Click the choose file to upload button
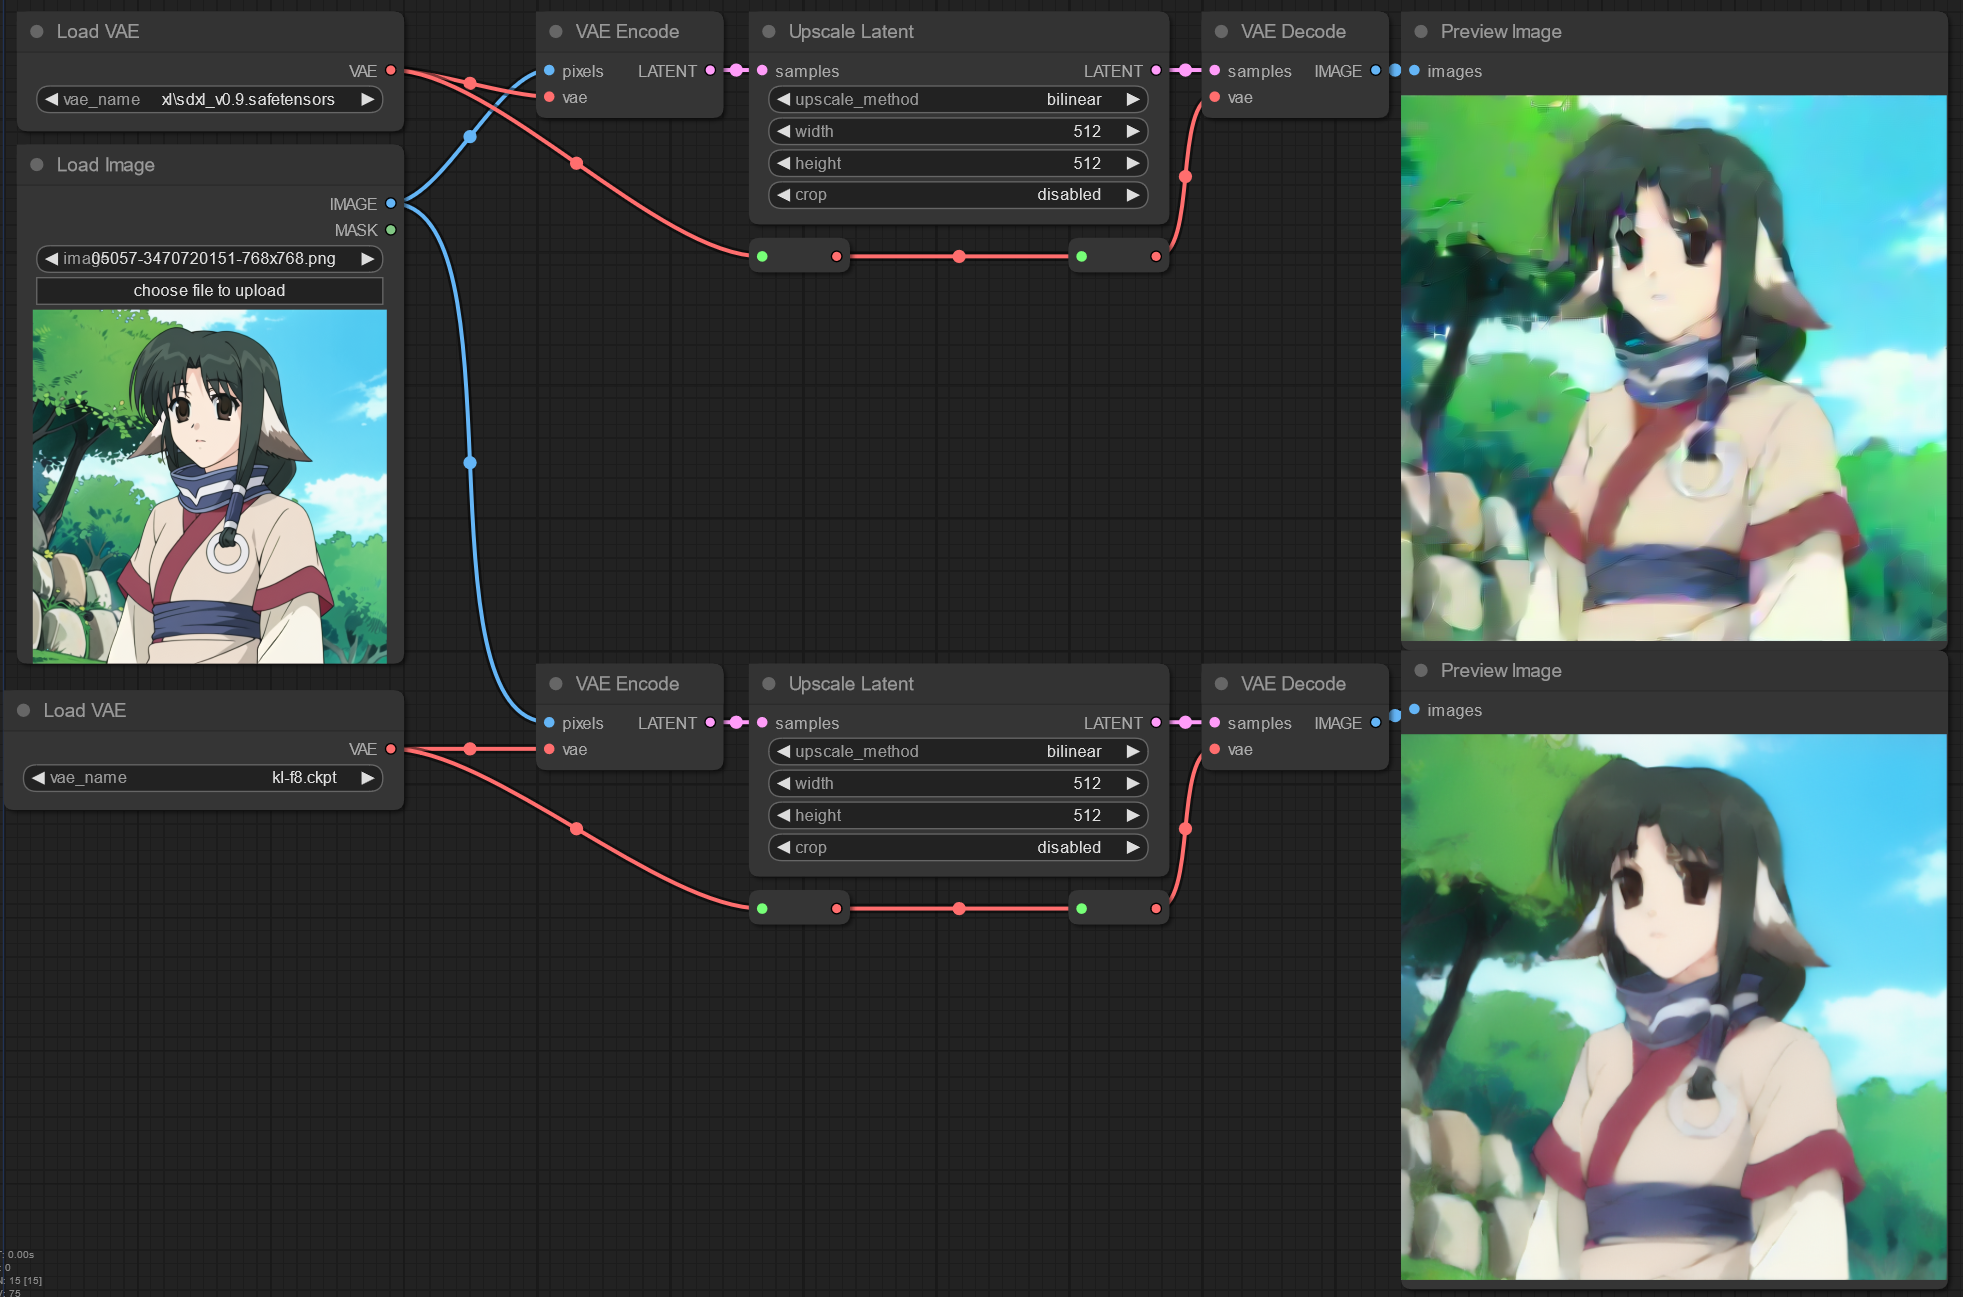The image size is (1963, 1297). (209, 290)
